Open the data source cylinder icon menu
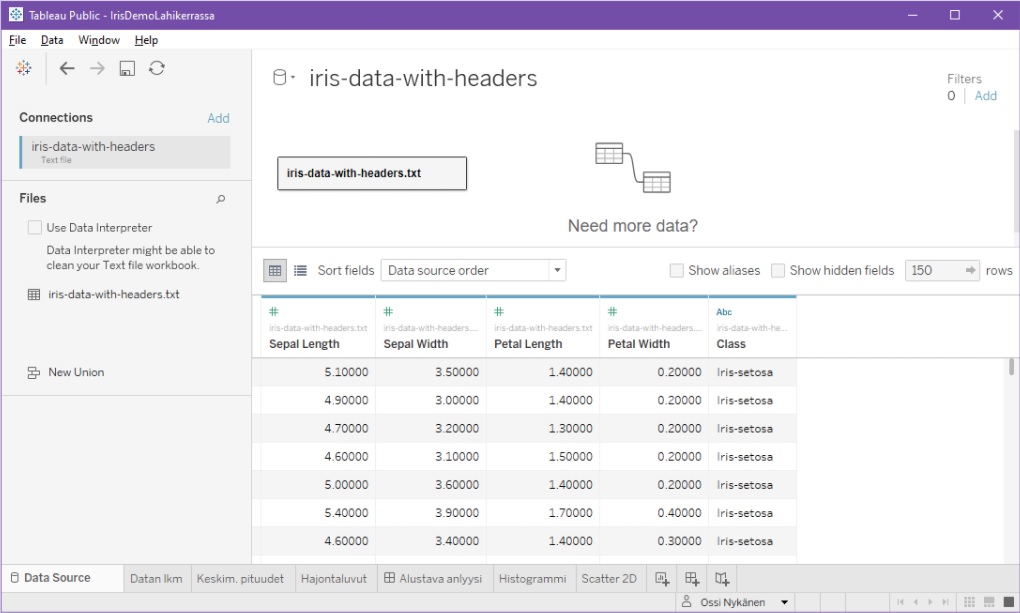This screenshot has height=613, width=1020. pyautogui.click(x=283, y=77)
